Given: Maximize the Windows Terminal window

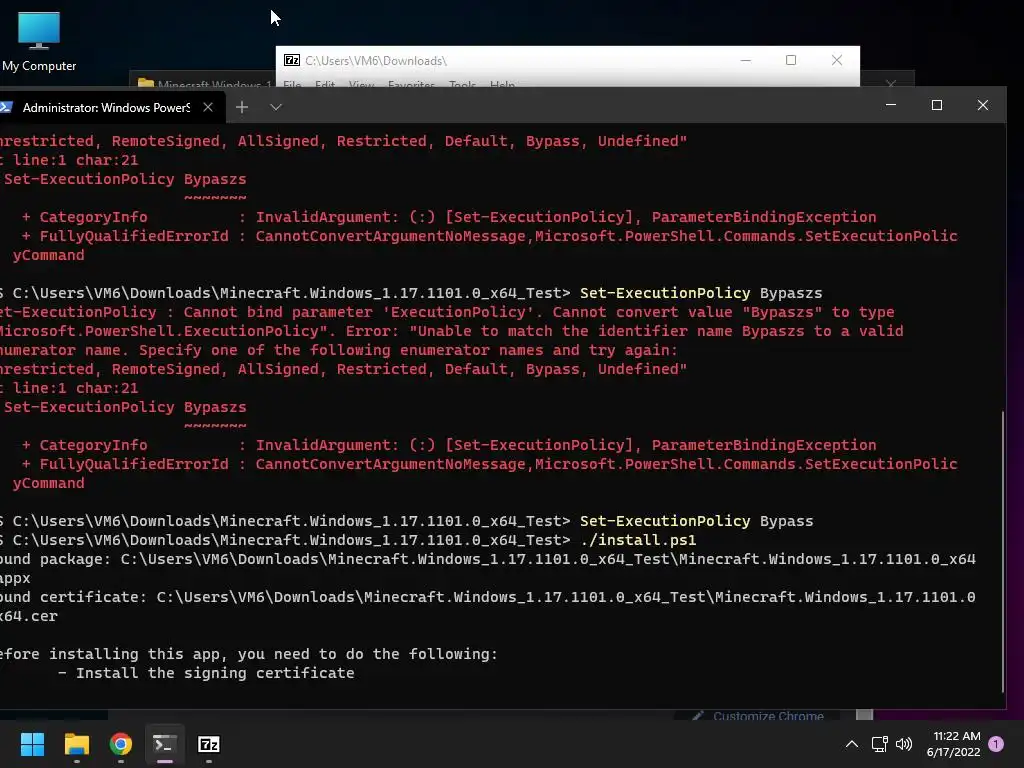Looking at the screenshot, I should pyautogui.click(x=936, y=105).
